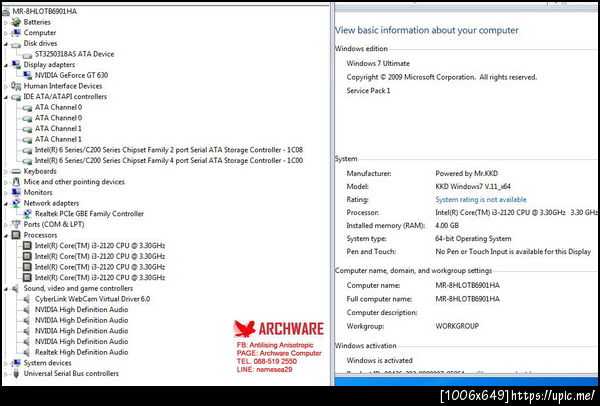Expand the Batteries node arrow
This screenshot has height=406, width=600.
(x=6, y=23)
